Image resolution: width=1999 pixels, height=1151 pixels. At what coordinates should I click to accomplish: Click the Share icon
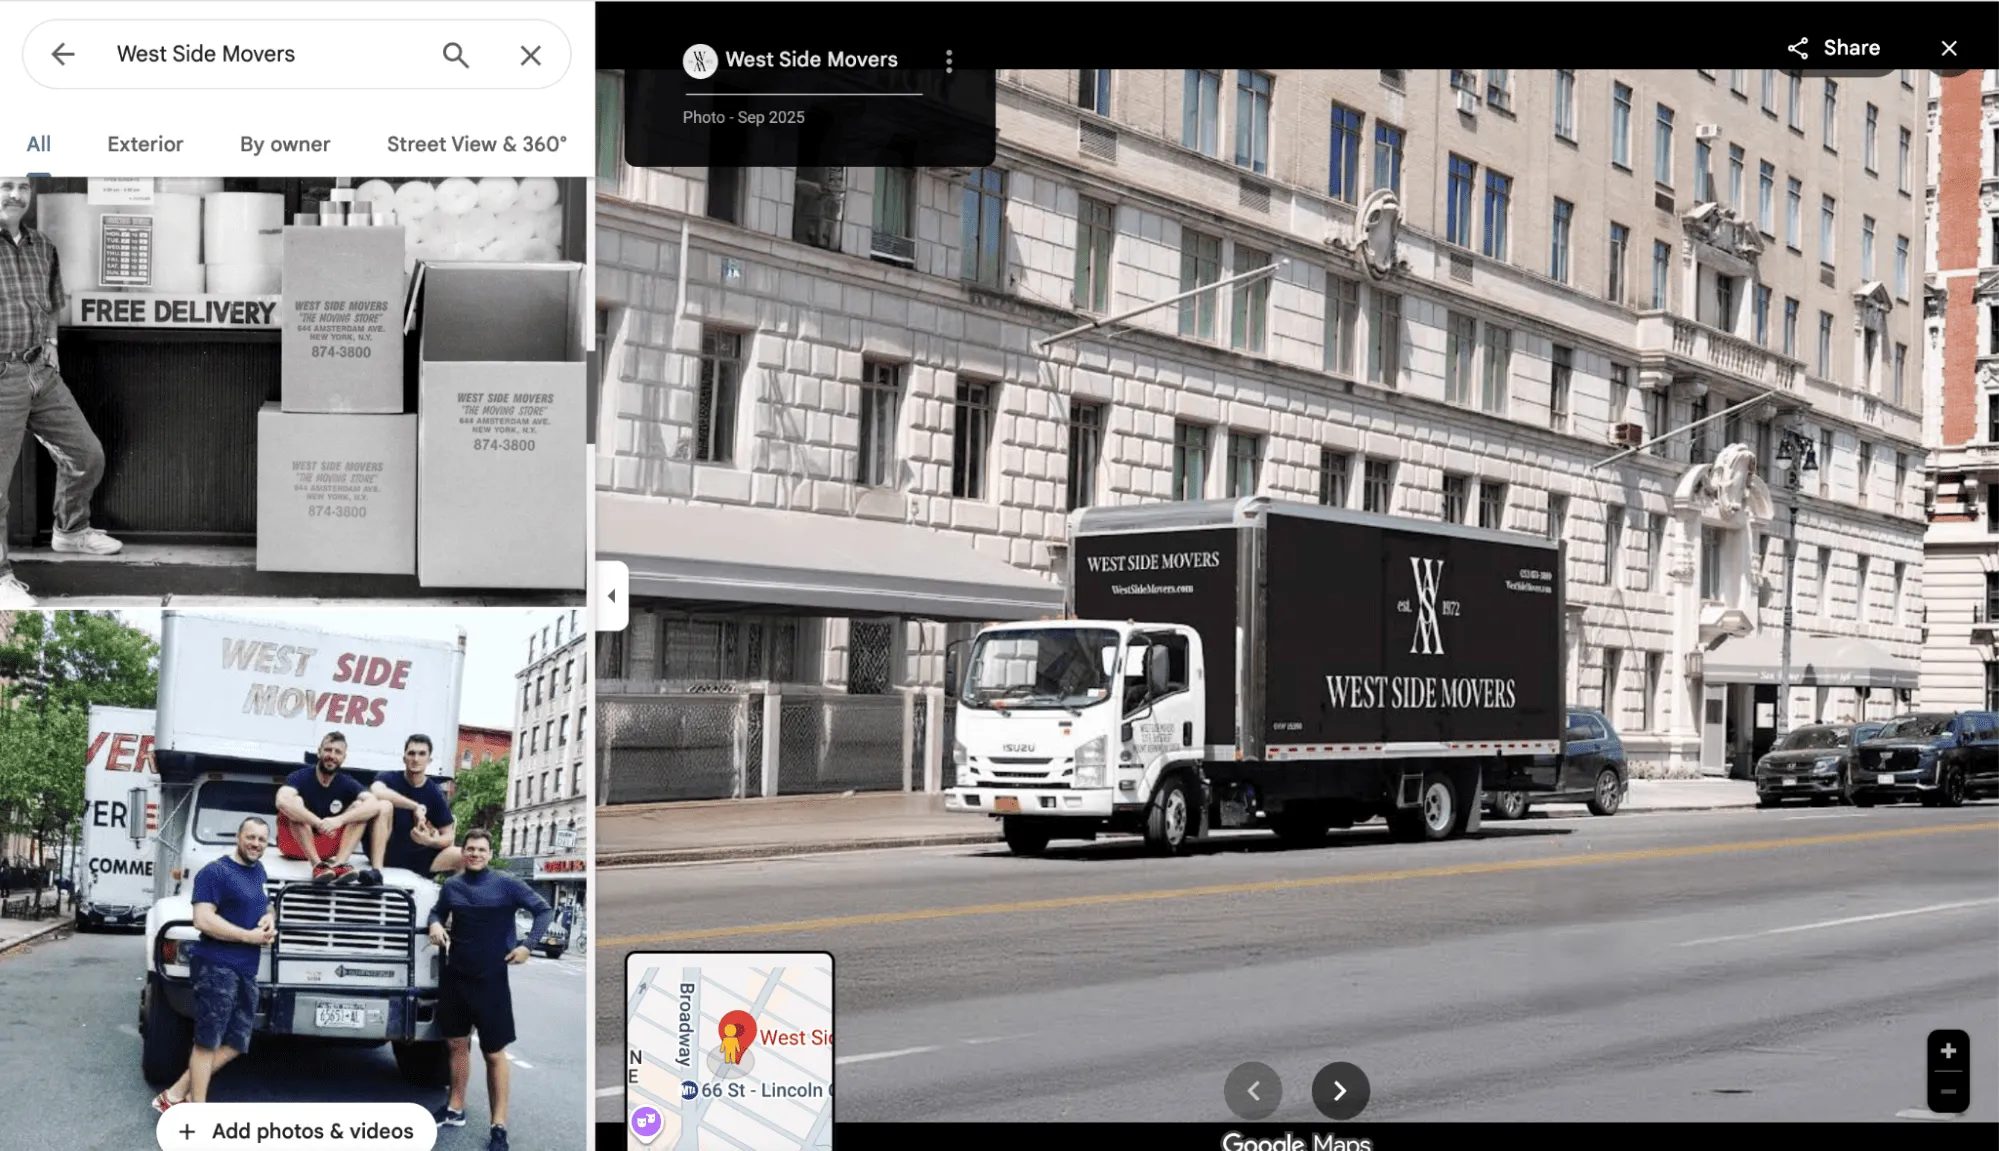click(x=1798, y=47)
